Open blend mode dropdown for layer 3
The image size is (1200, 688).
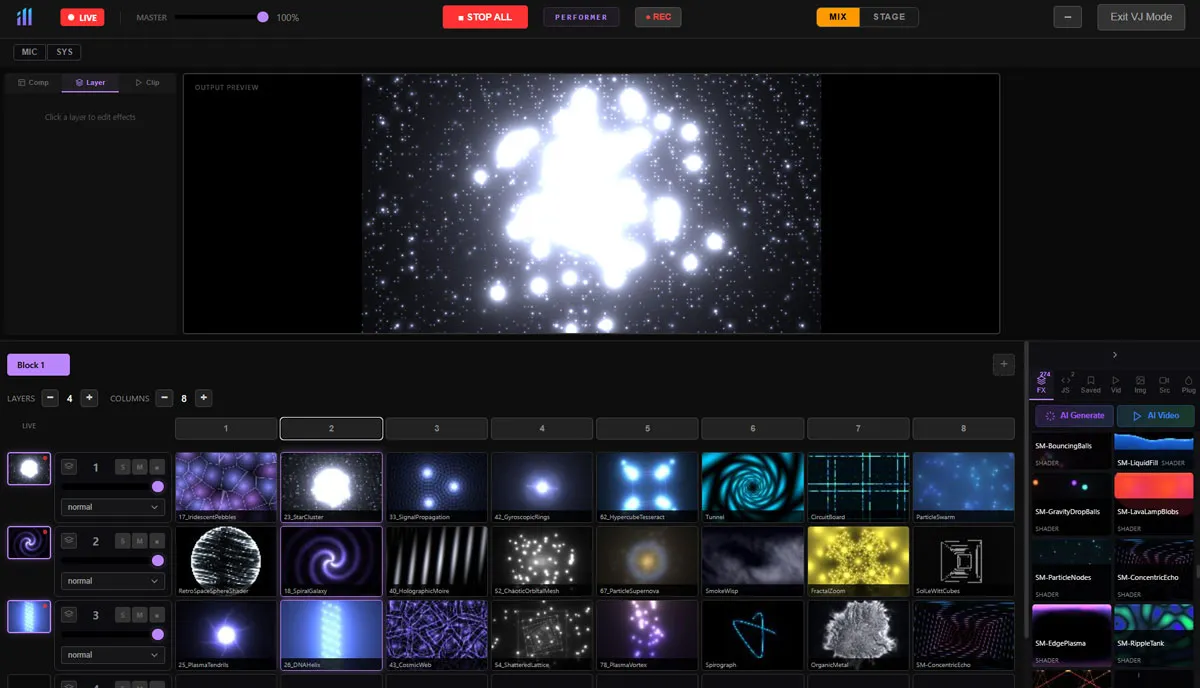pos(112,655)
